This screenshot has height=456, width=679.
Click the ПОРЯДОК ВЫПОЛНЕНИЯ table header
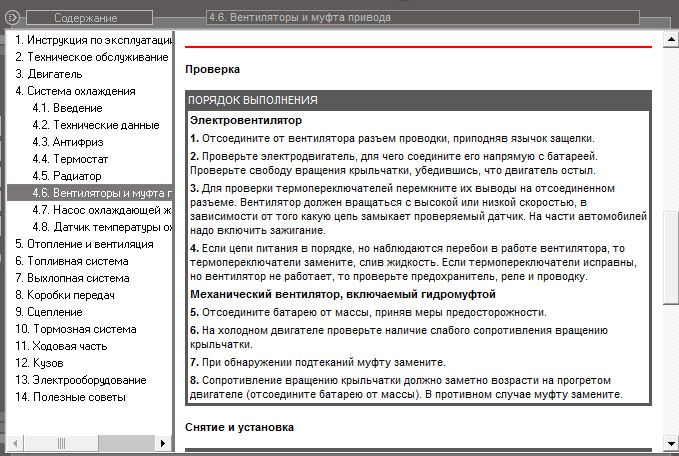coord(418,100)
